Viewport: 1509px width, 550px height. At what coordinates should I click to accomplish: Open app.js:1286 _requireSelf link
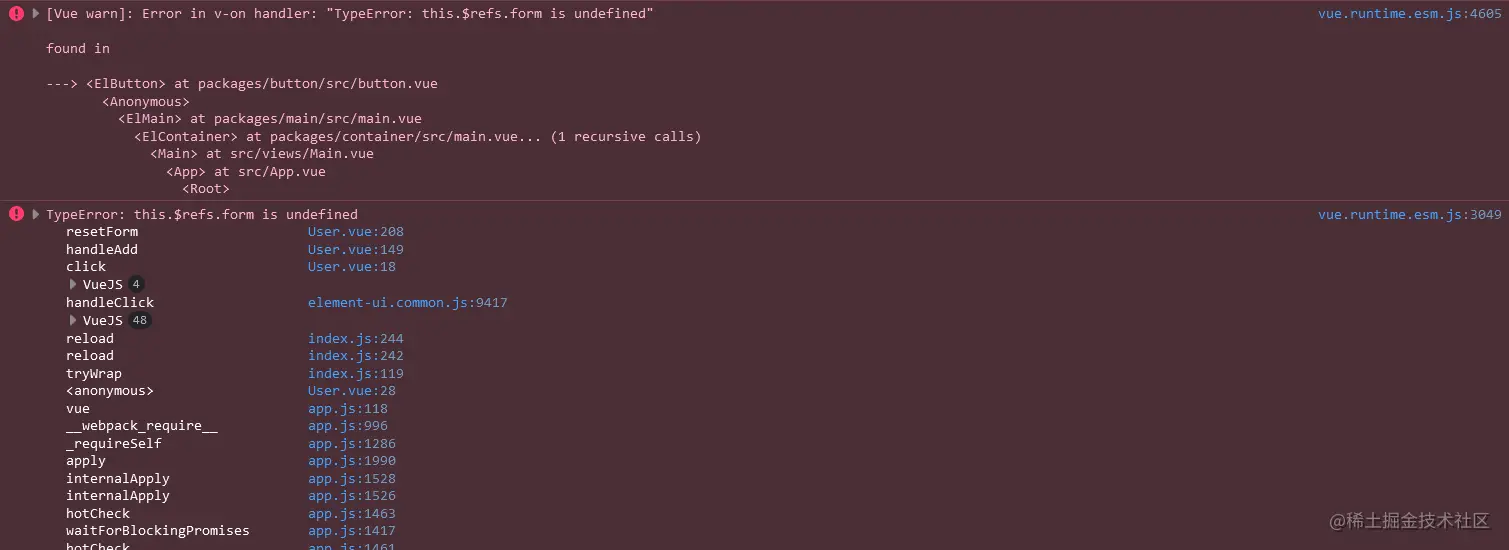click(352, 444)
